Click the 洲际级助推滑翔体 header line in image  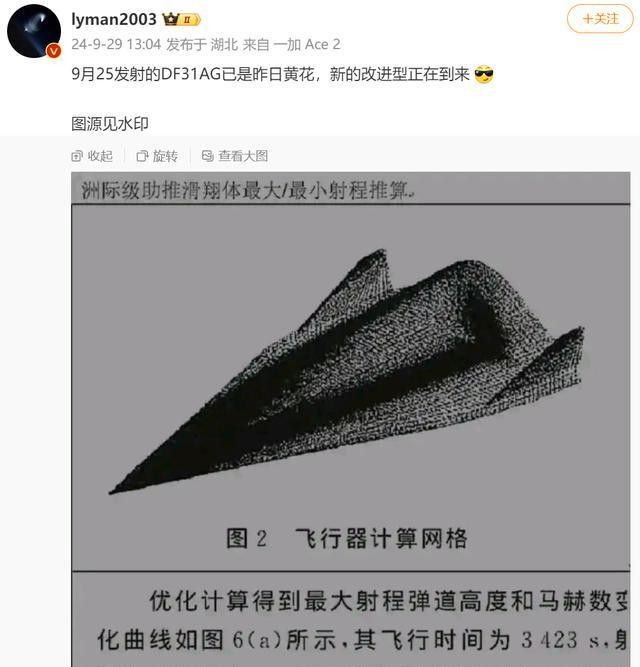pyautogui.click(x=247, y=190)
